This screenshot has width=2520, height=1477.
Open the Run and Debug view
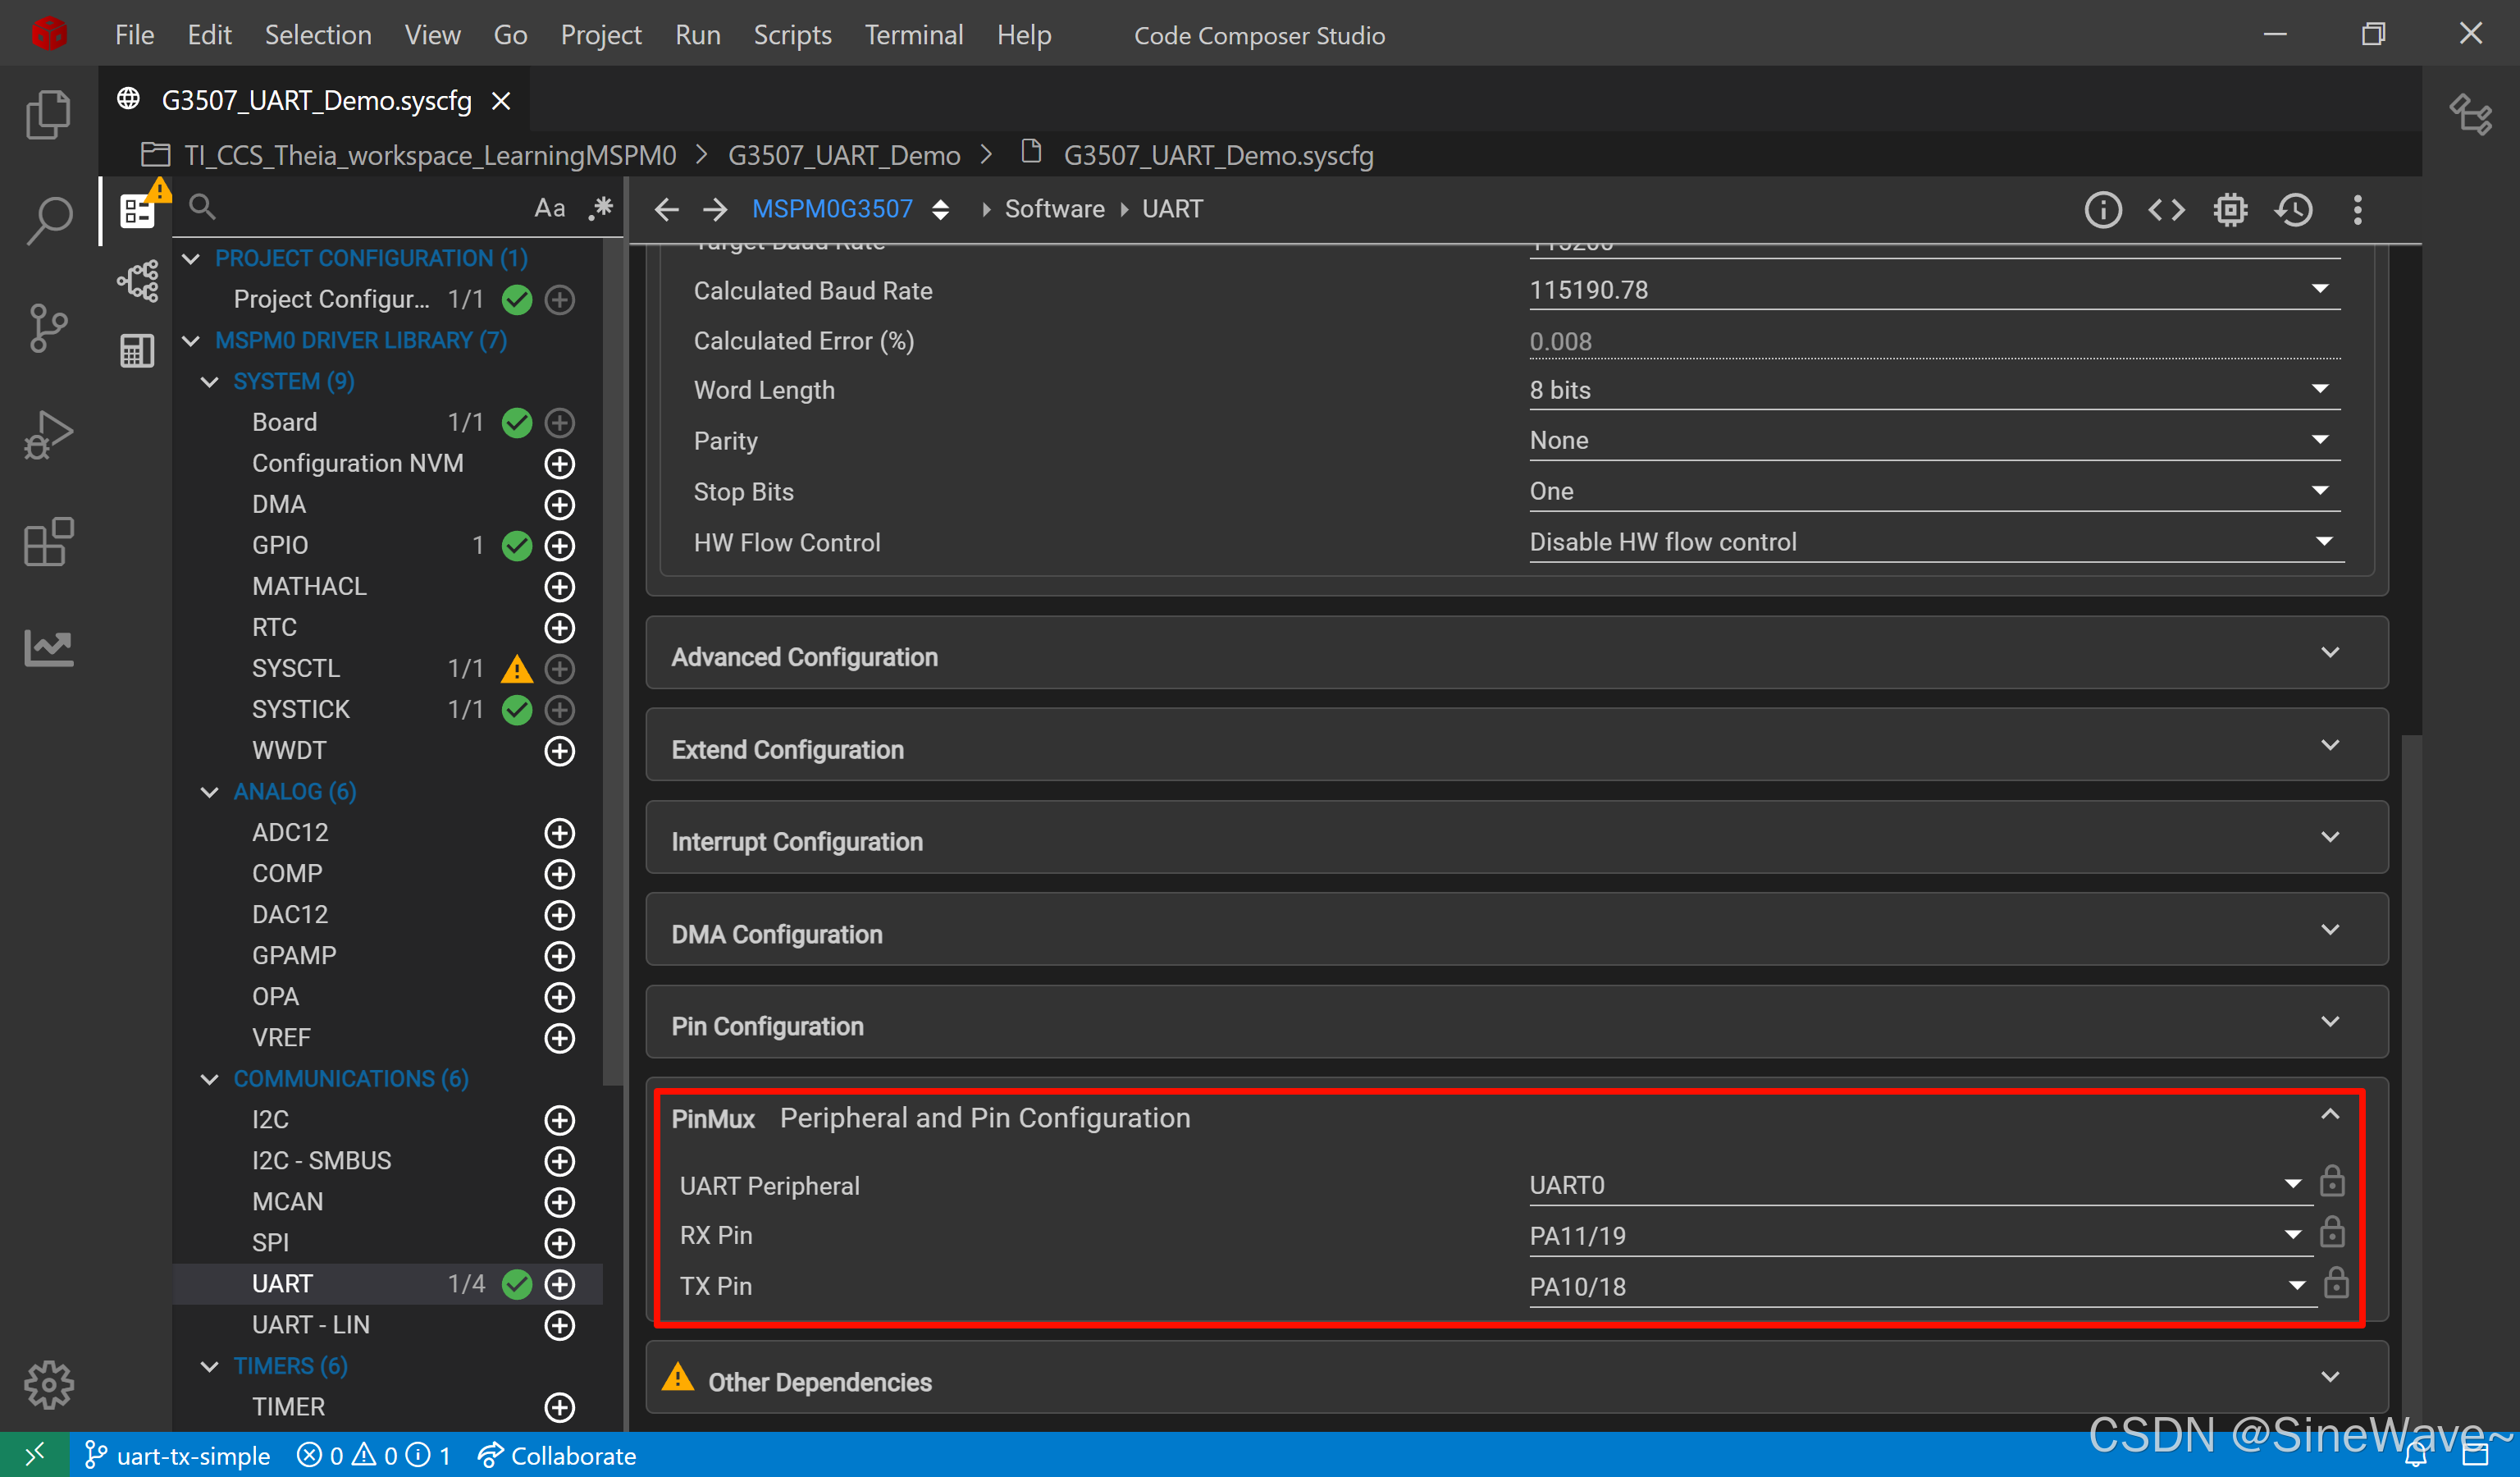(x=48, y=435)
